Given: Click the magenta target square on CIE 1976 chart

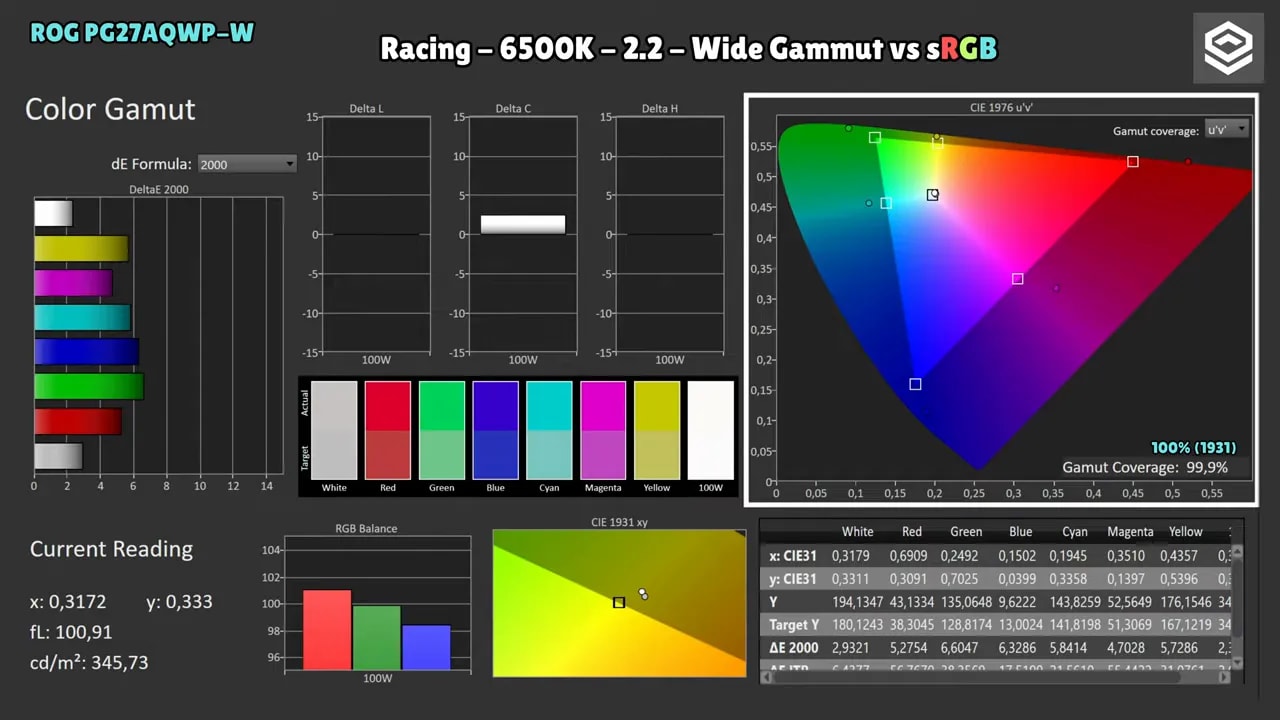Looking at the screenshot, I should click(1017, 279).
